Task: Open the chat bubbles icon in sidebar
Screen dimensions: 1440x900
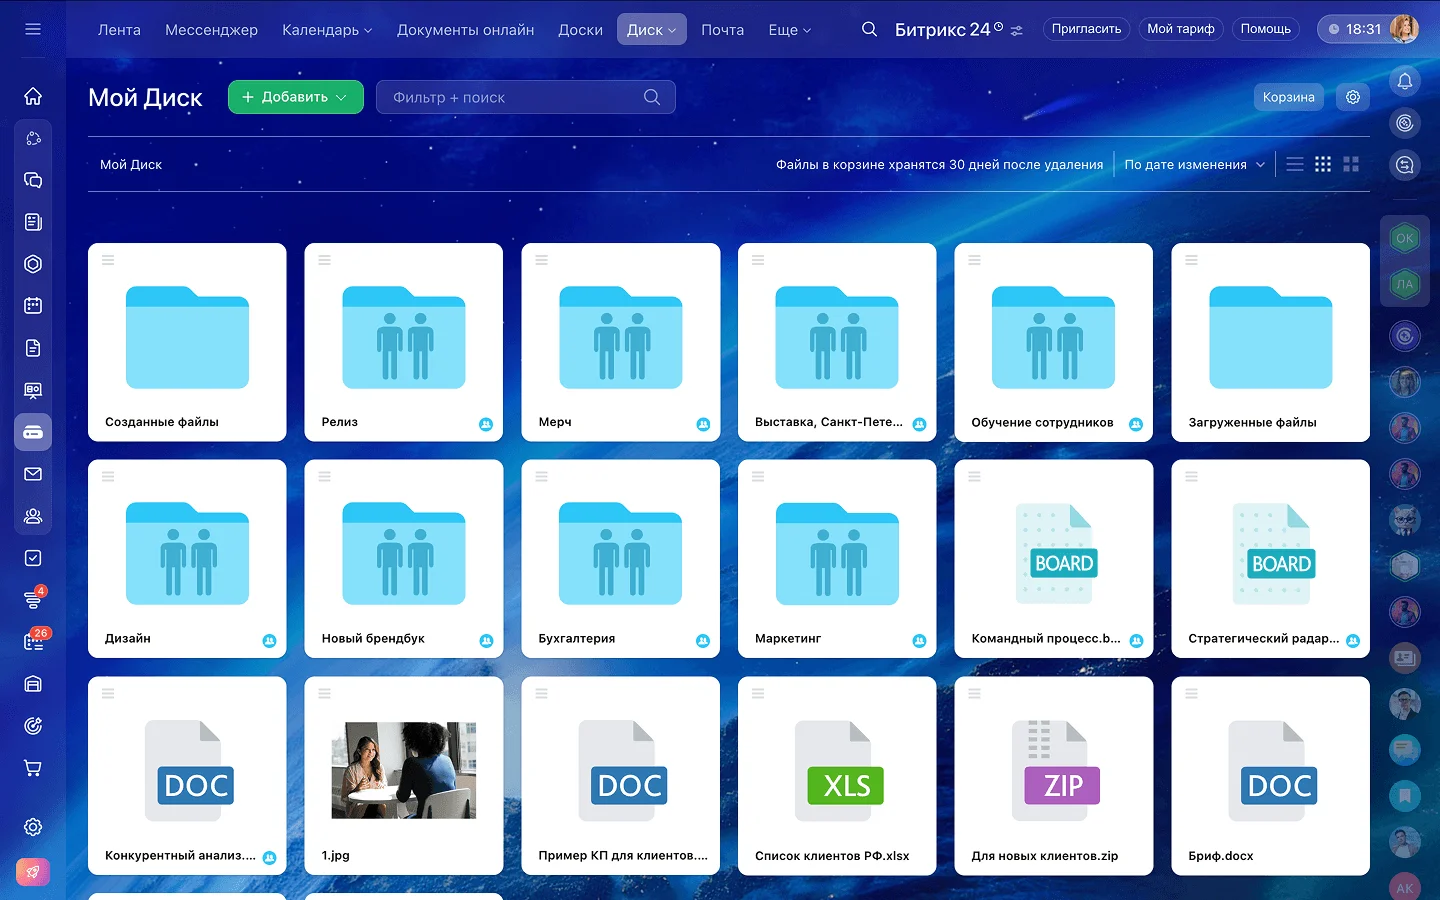Action: [x=33, y=180]
